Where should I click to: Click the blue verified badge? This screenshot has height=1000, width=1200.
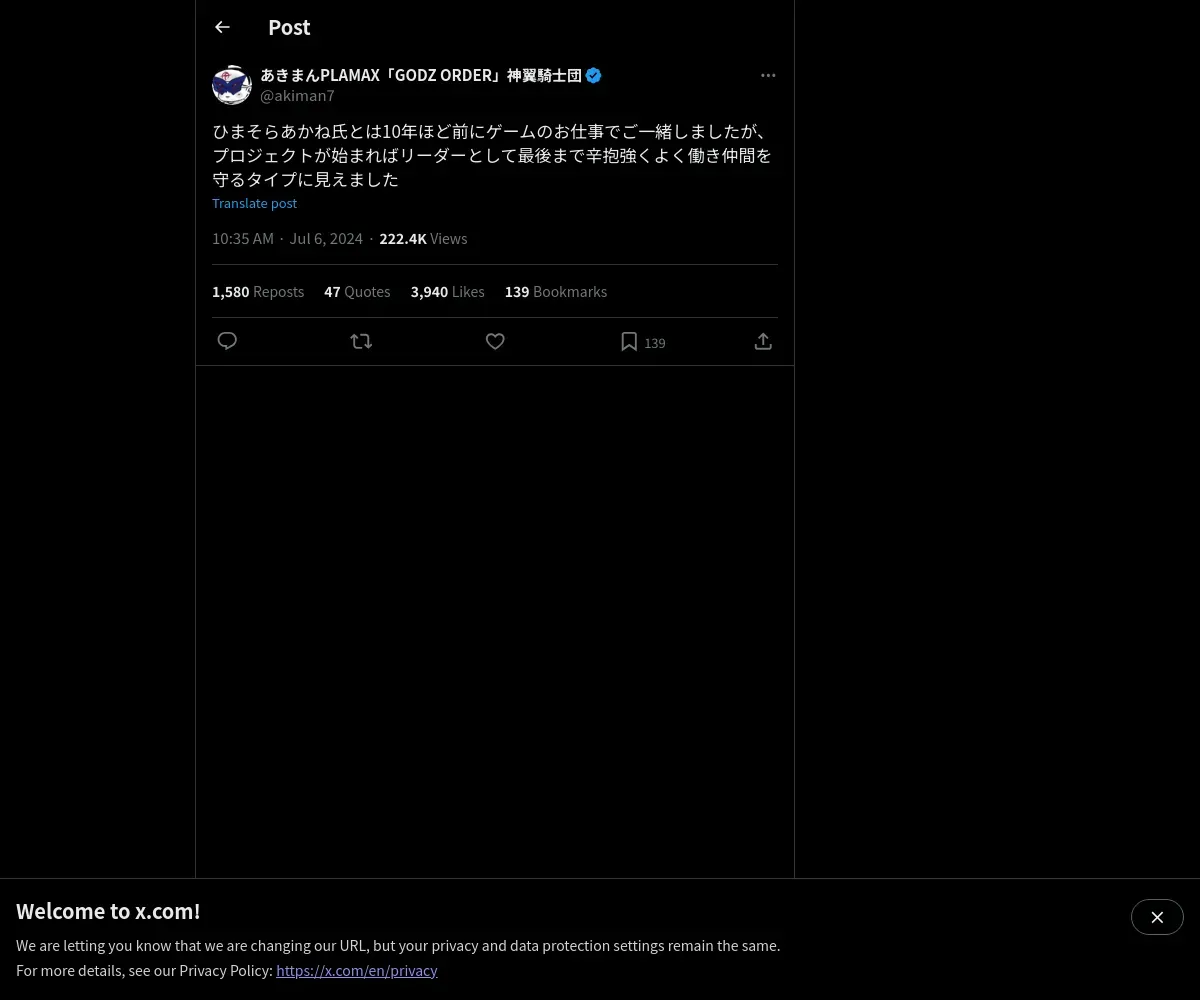[x=594, y=75]
